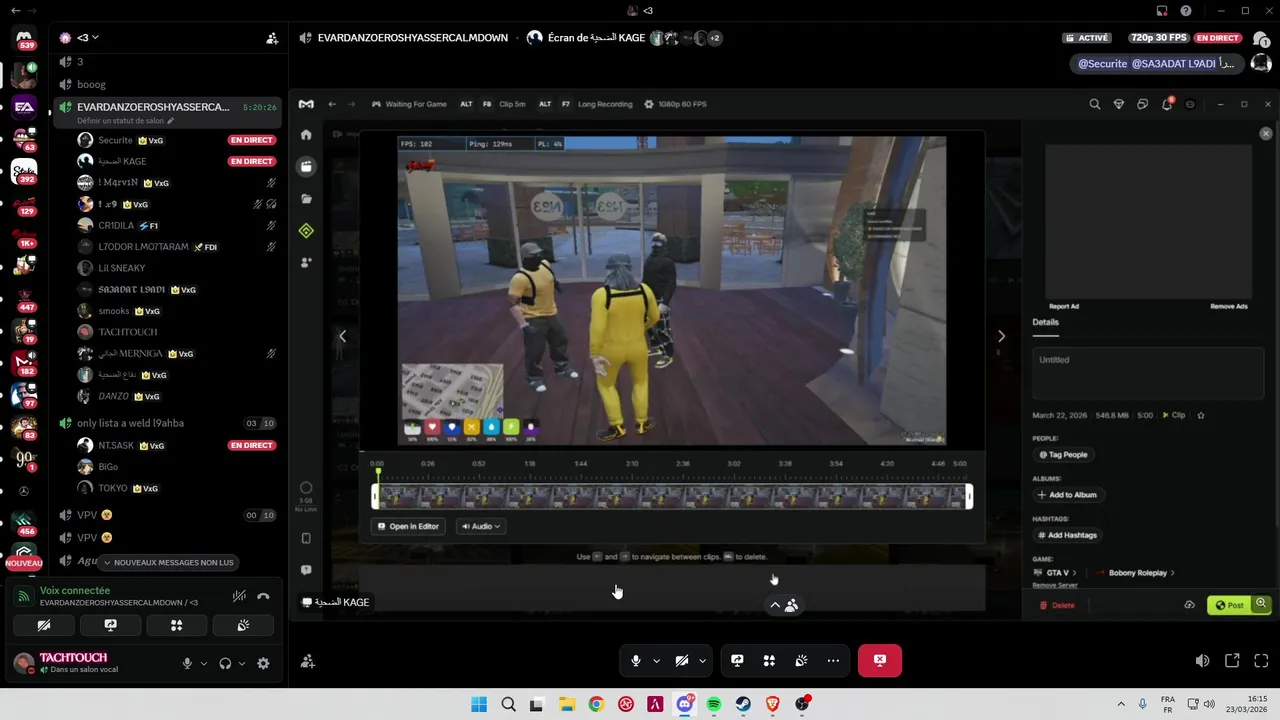Open Steam from the taskbar

[743, 704]
